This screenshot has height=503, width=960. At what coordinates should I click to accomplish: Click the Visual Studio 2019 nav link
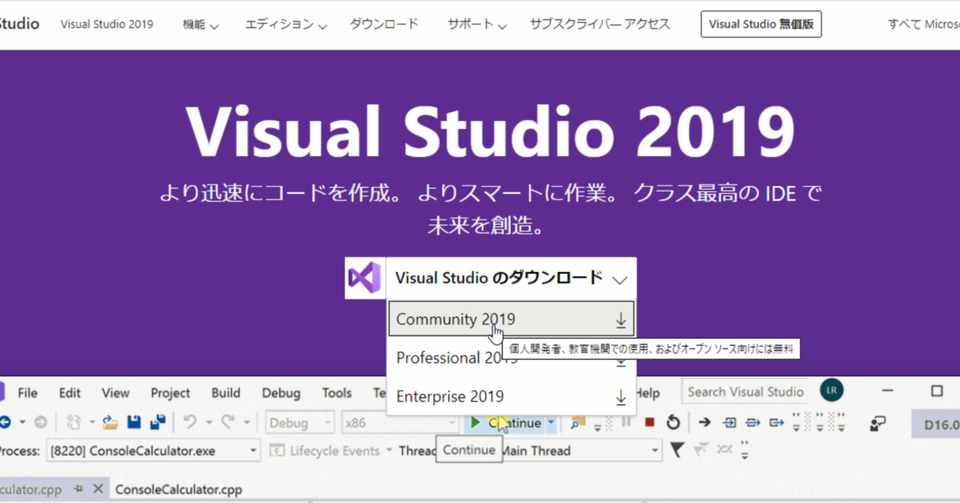(107, 24)
